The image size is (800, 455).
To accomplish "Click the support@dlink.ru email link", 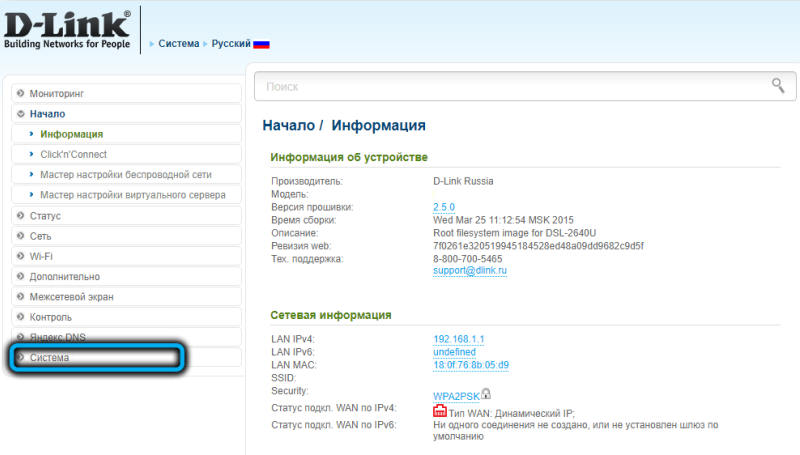I will click(469, 271).
